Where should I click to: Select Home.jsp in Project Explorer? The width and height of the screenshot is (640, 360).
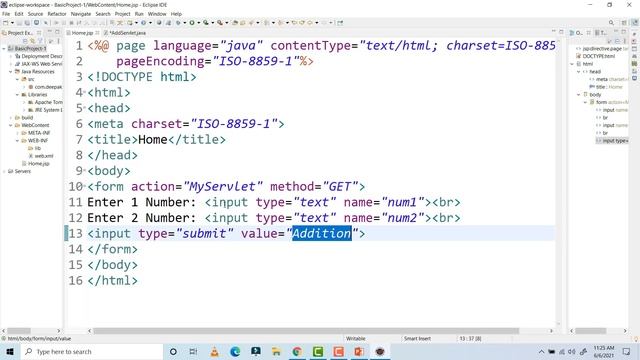[36, 164]
